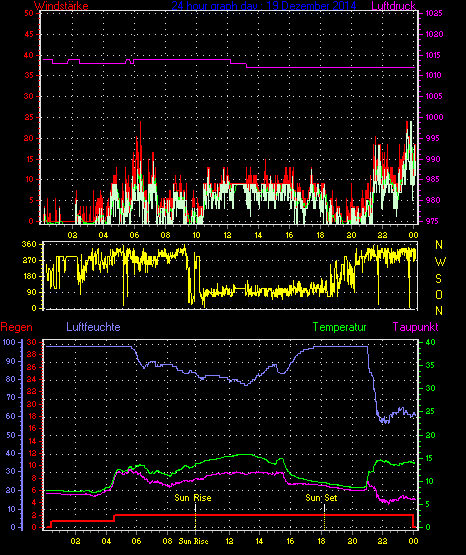The image size is (466, 555).
Task: Click the 24 hour graph date title
Action: point(264,6)
